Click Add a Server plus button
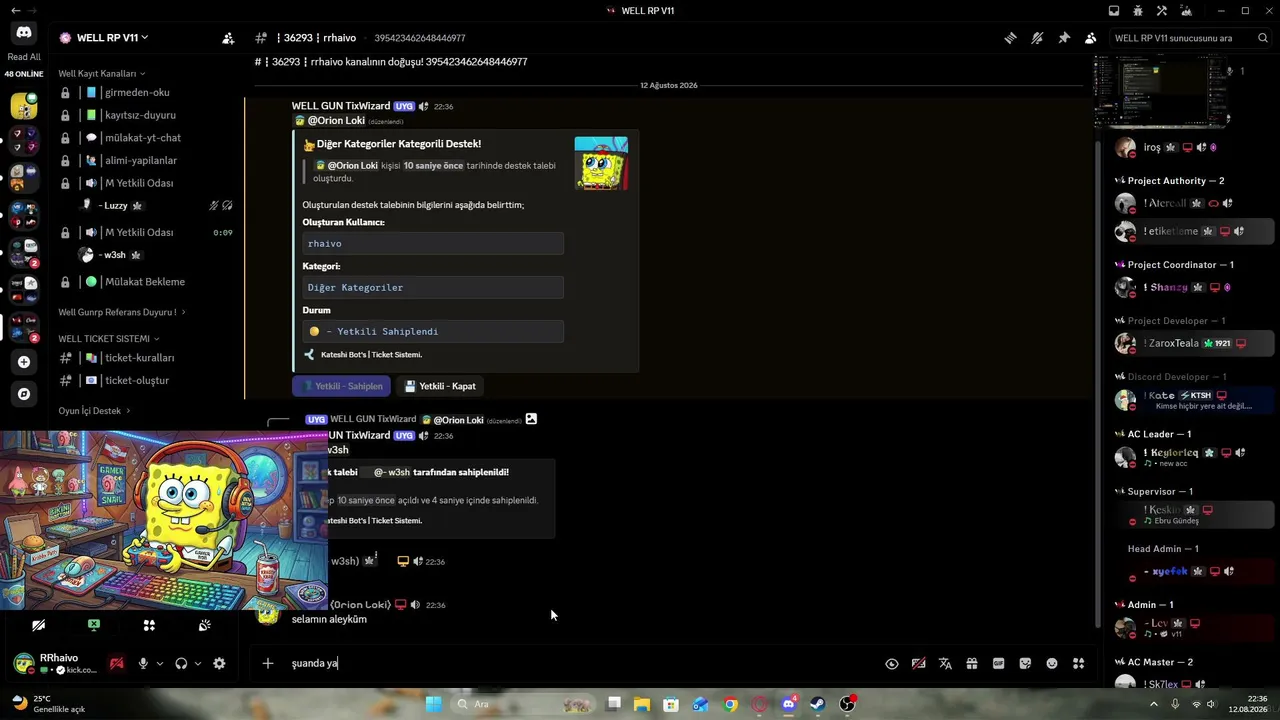 24,362
